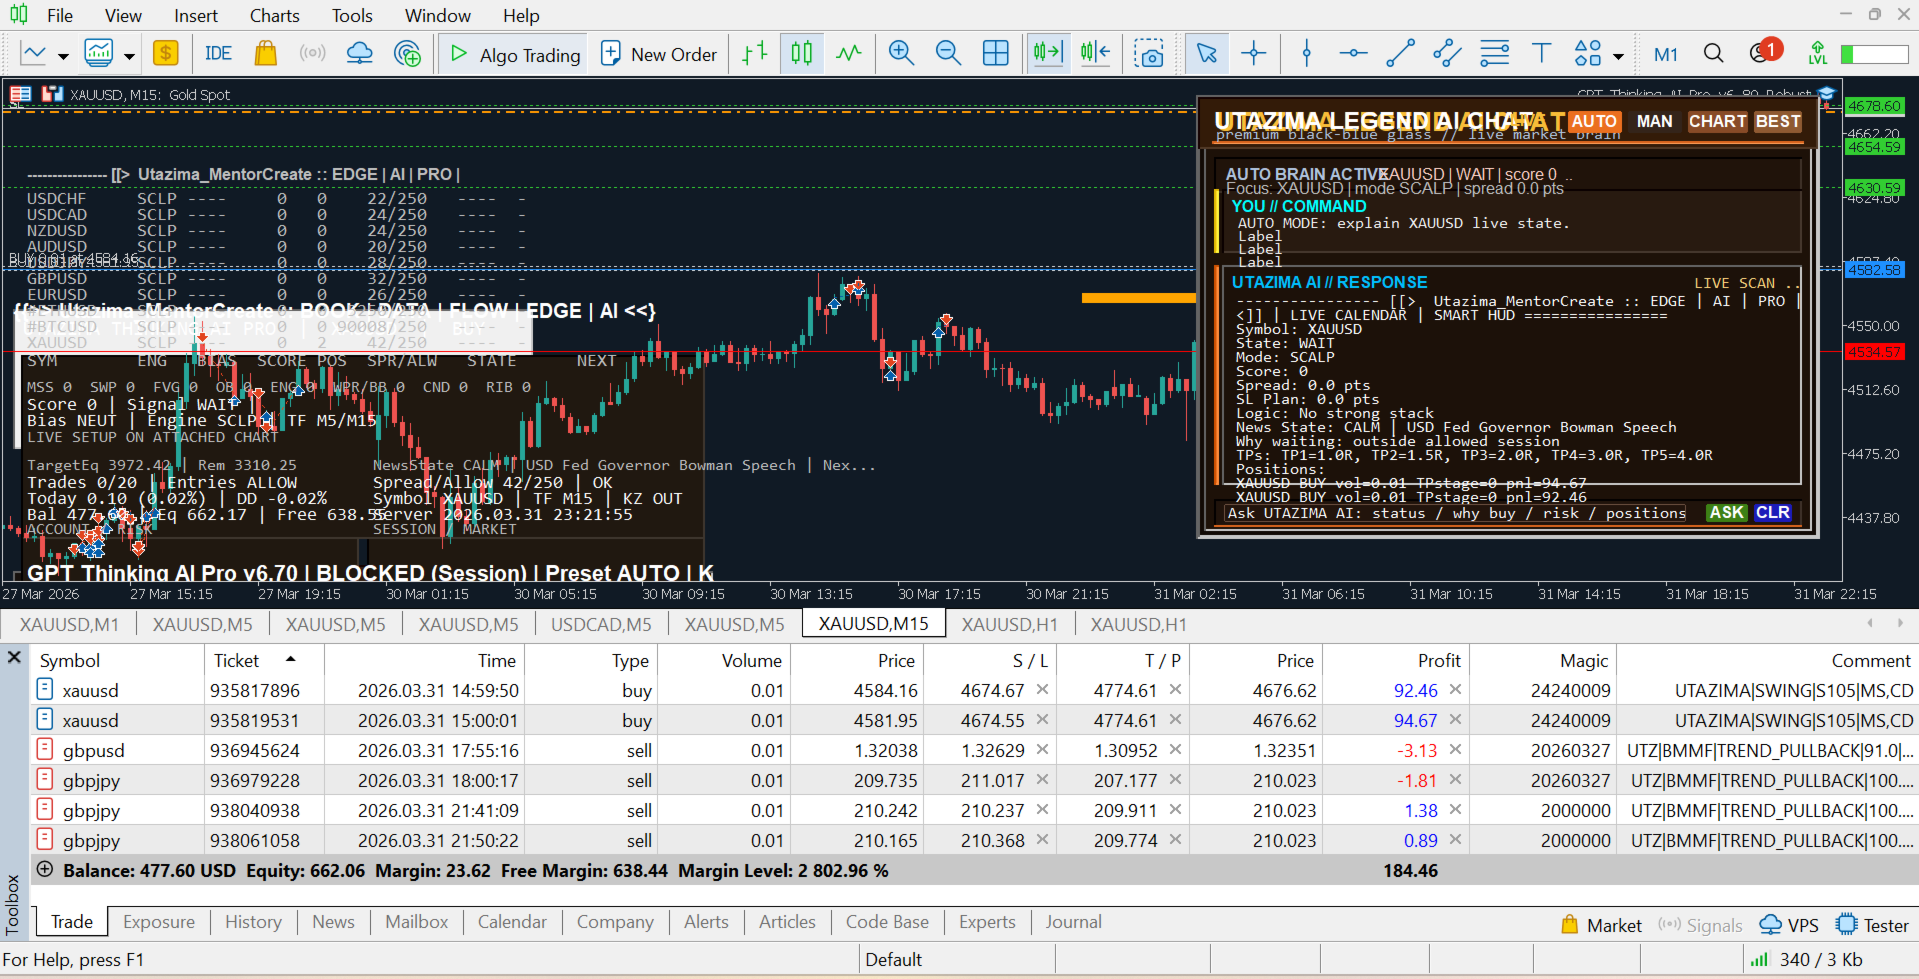This screenshot has width=1919, height=979.
Task: Open the MQL5 Market shopping bag icon
Action: pyautogui.click(x=265, y=54)
